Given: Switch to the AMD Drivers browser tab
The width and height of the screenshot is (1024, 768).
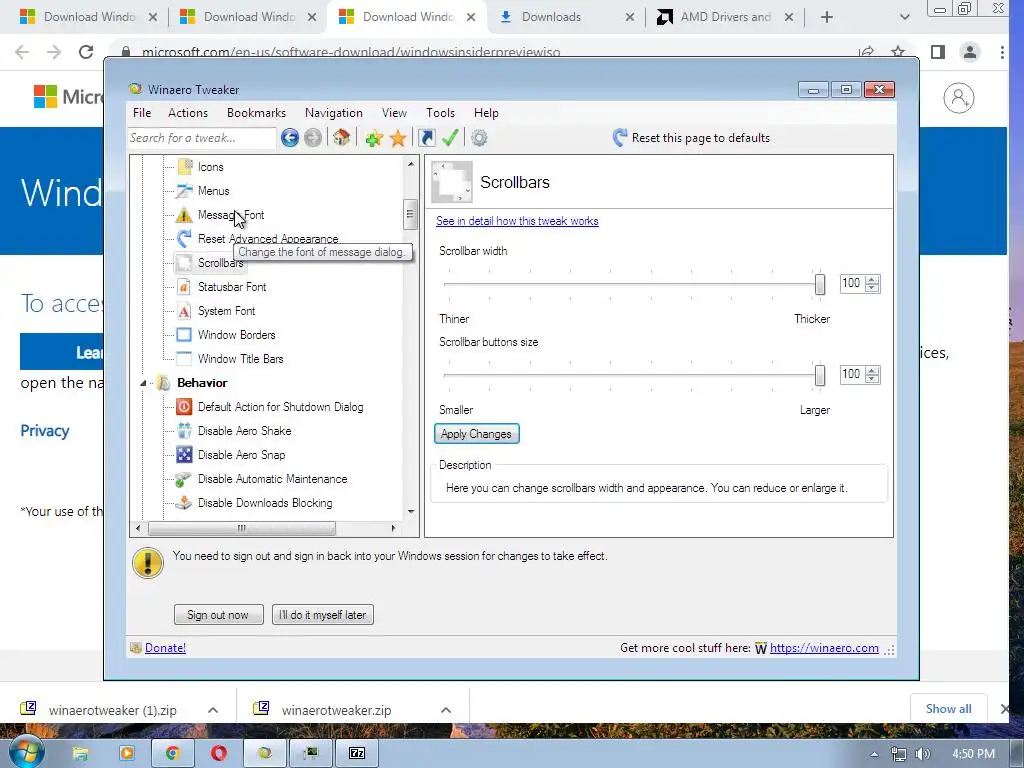Looking at the screenshot, I should 725,17.
